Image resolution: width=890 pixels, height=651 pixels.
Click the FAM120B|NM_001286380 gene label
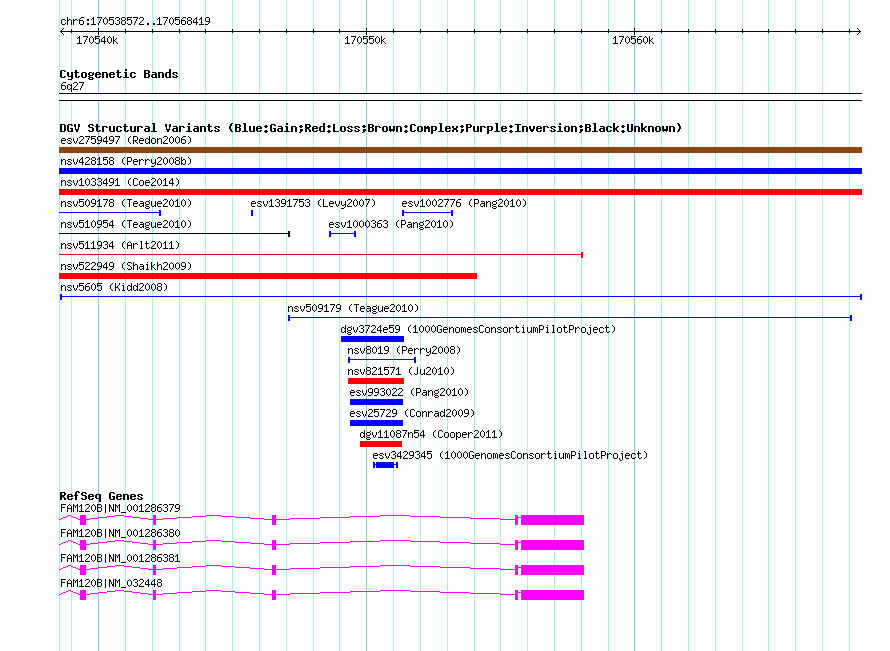pos(120,533)
